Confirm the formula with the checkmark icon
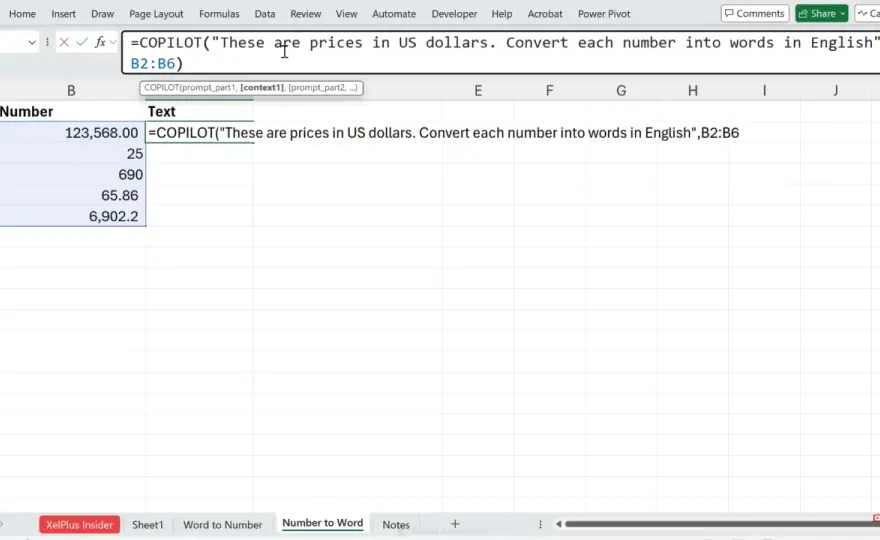The height and width of the screenshot is (540, 880). click(x=82, y=42)
